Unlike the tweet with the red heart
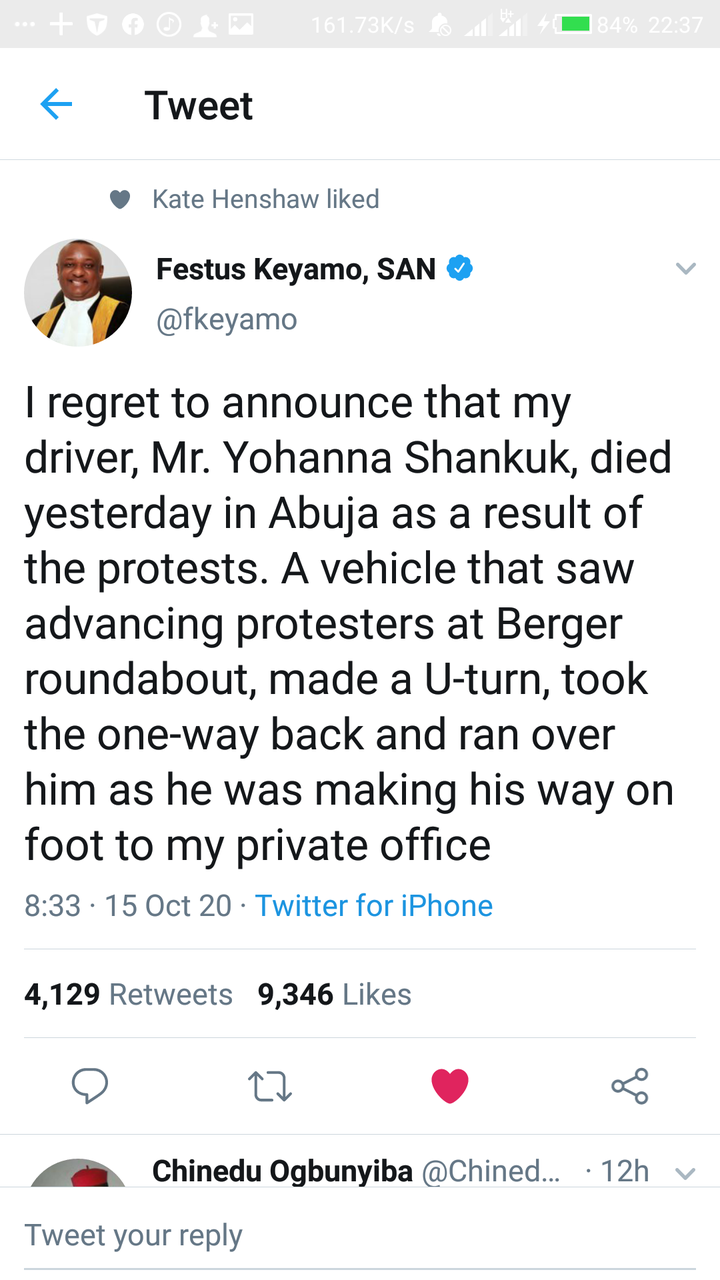 point(449,1086)
